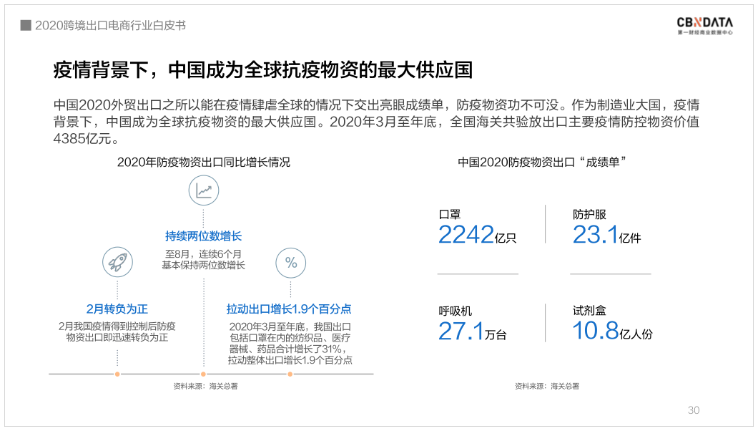This screenshot has width=756, height=434.
Task: Click the line chart icon in the timeline
Action: (x=204, y=189)
